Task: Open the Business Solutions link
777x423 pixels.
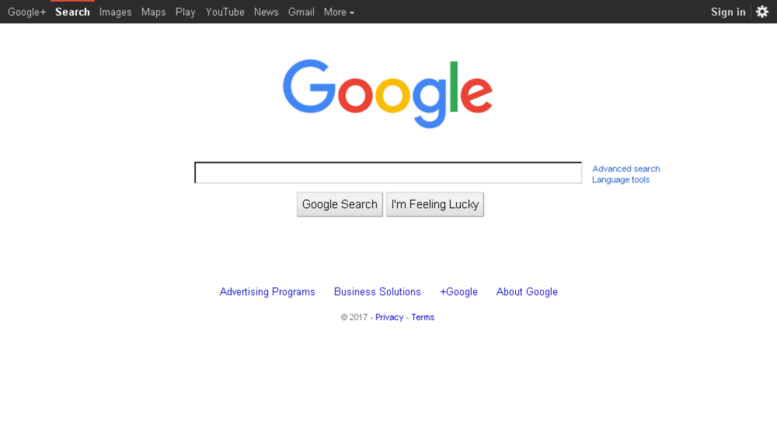Action: coord(377,292)
